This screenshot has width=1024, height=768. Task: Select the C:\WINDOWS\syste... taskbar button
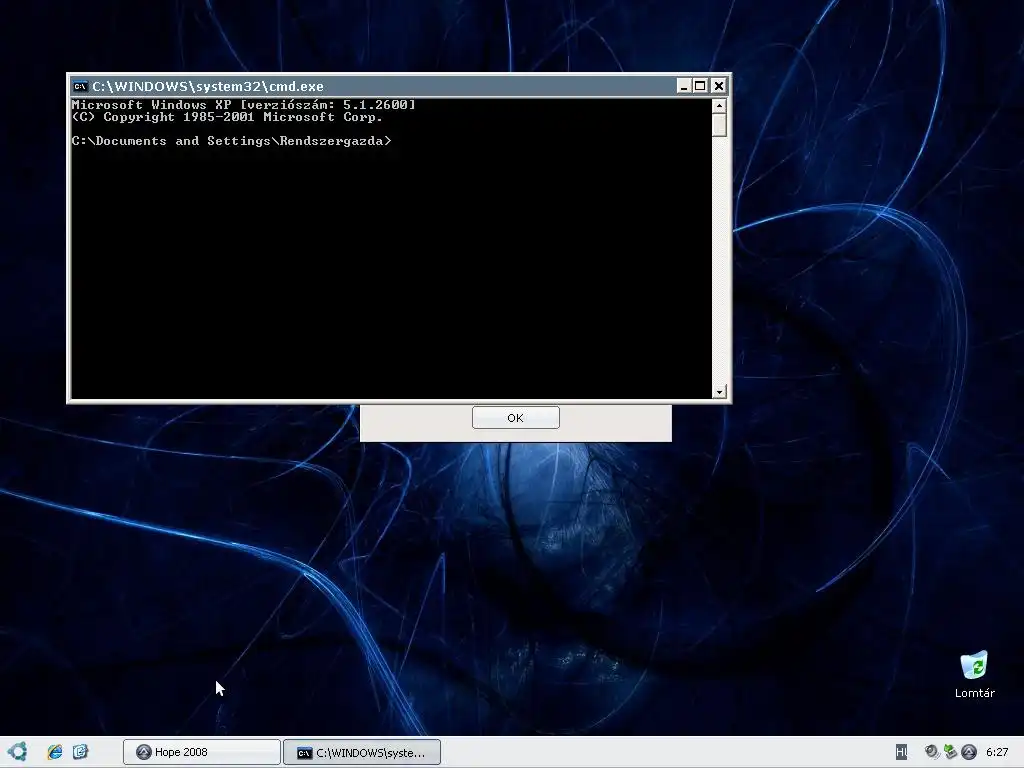362,752
